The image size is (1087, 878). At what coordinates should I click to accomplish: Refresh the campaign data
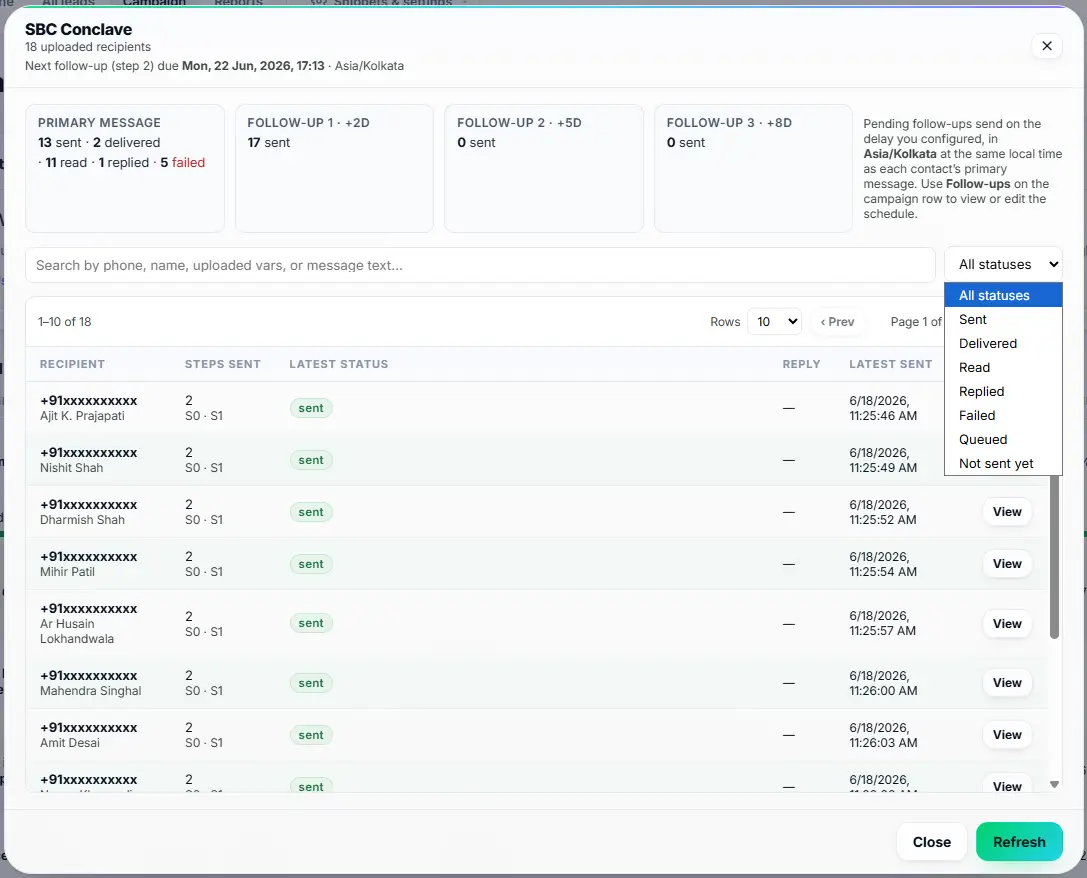(x=1018, y=842)
